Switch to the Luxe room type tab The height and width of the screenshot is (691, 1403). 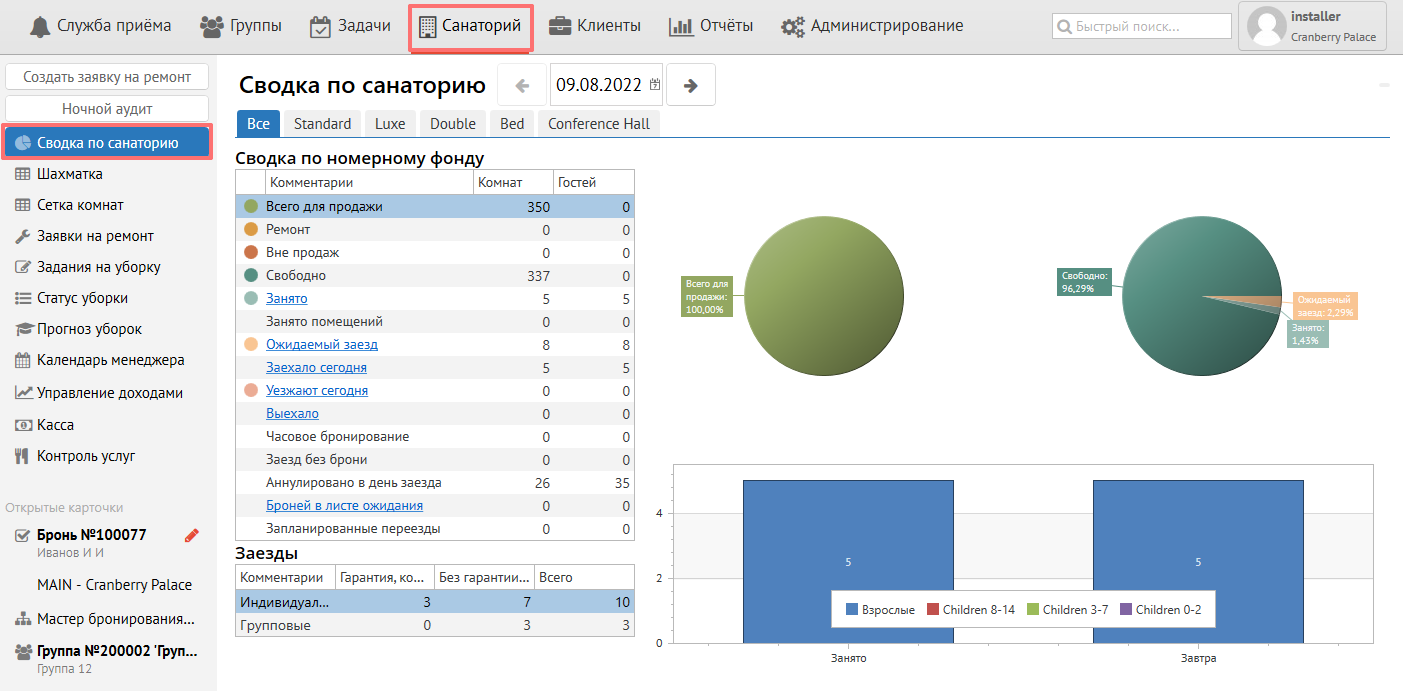pos(390,124)
